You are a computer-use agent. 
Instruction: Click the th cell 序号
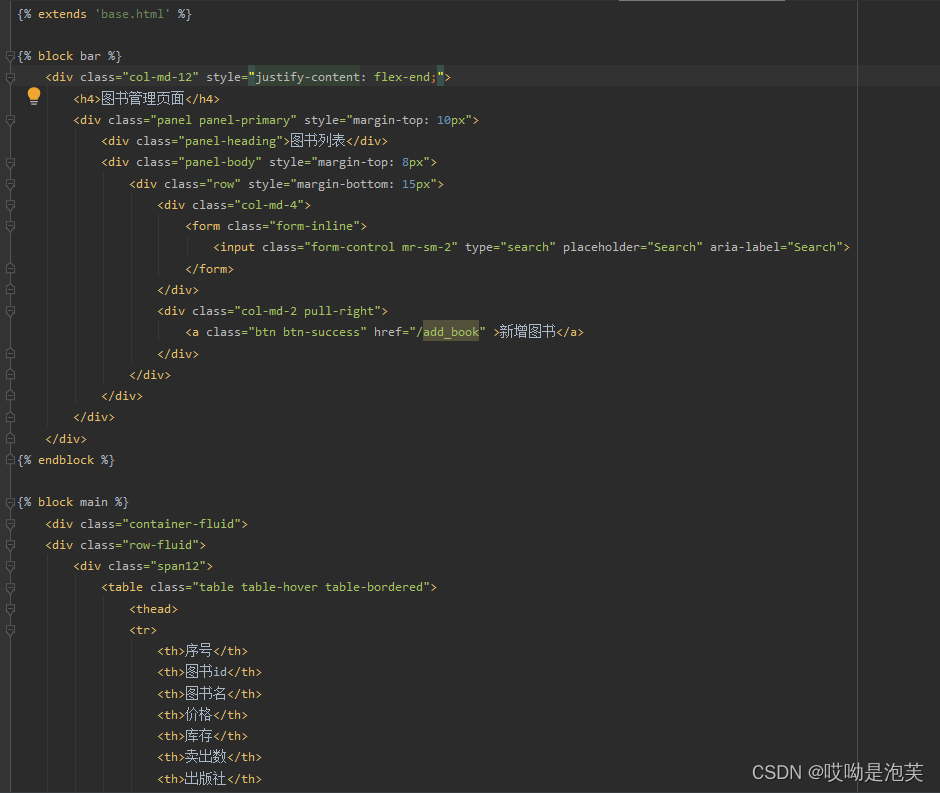[x=198, y=650]
